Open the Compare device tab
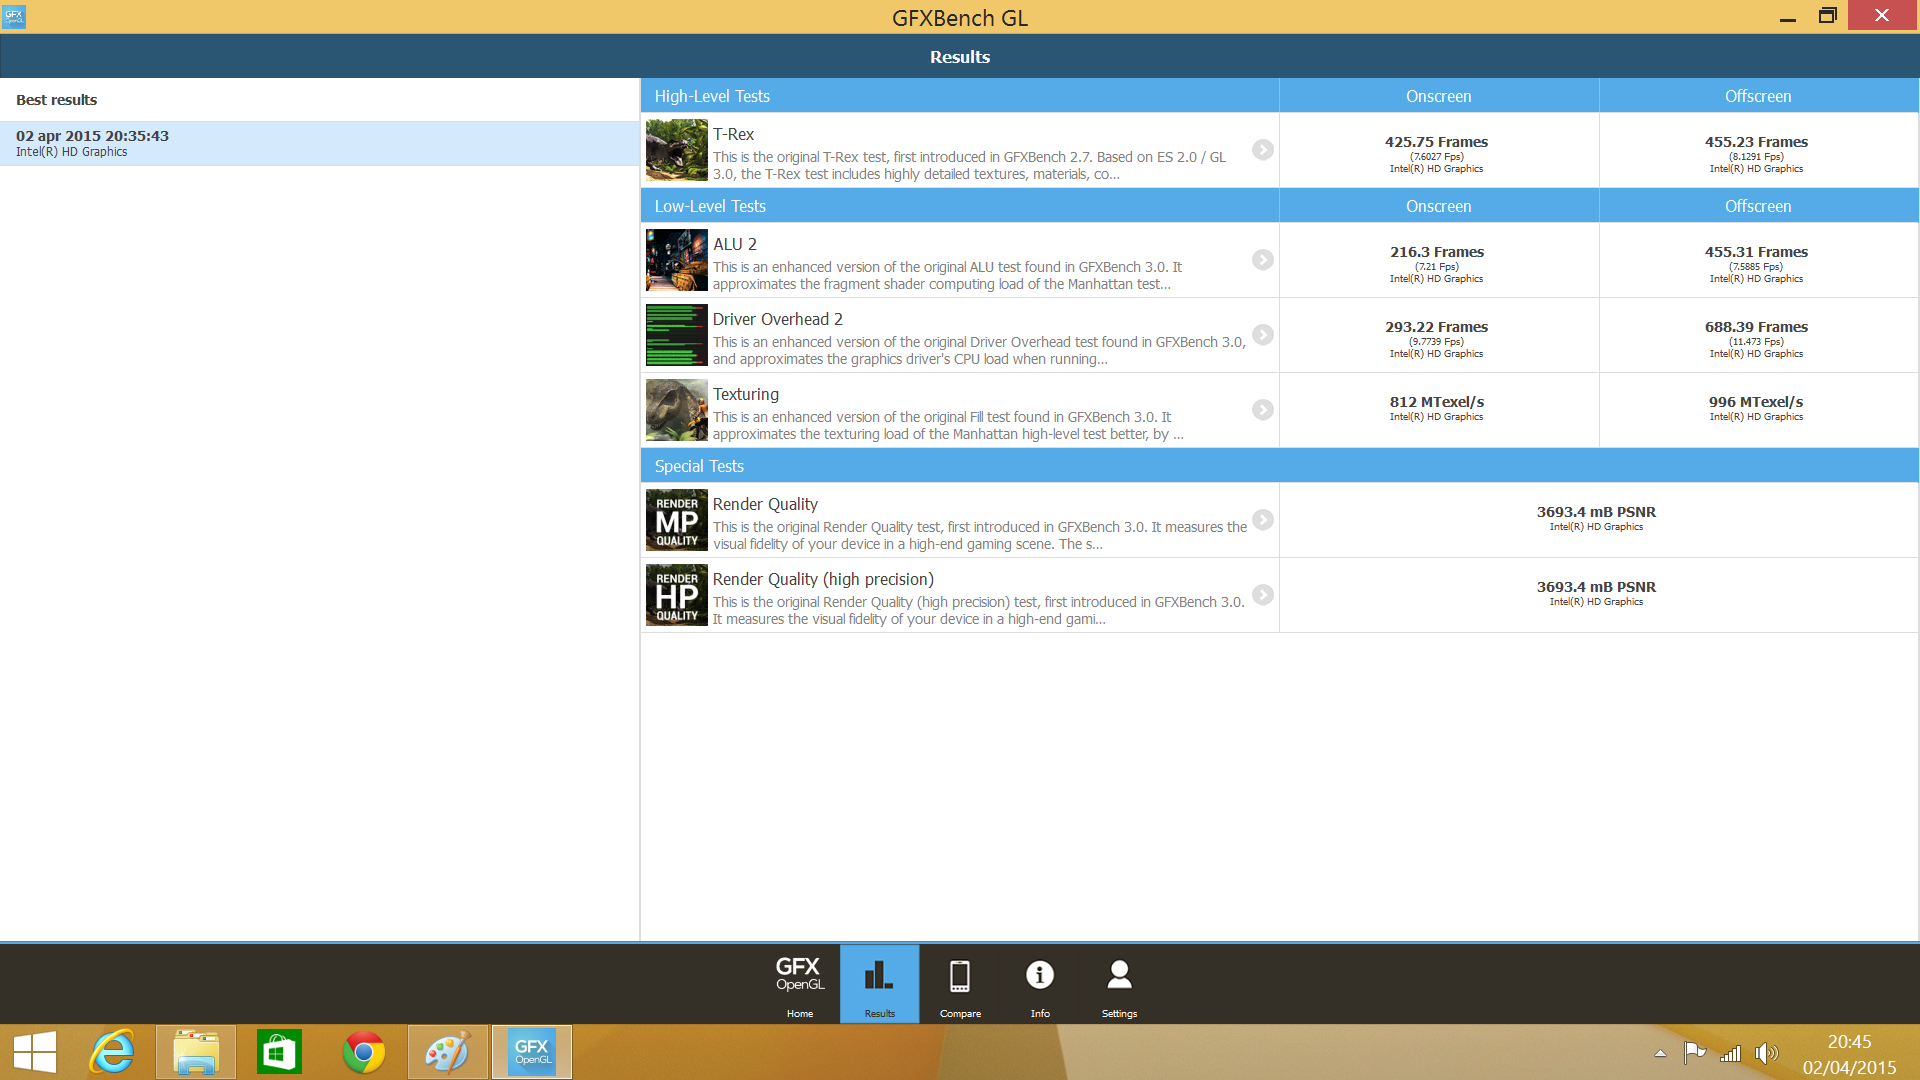Image resolution: width=1920 pixels, height=1080 pixels. (x=959, y=983)
